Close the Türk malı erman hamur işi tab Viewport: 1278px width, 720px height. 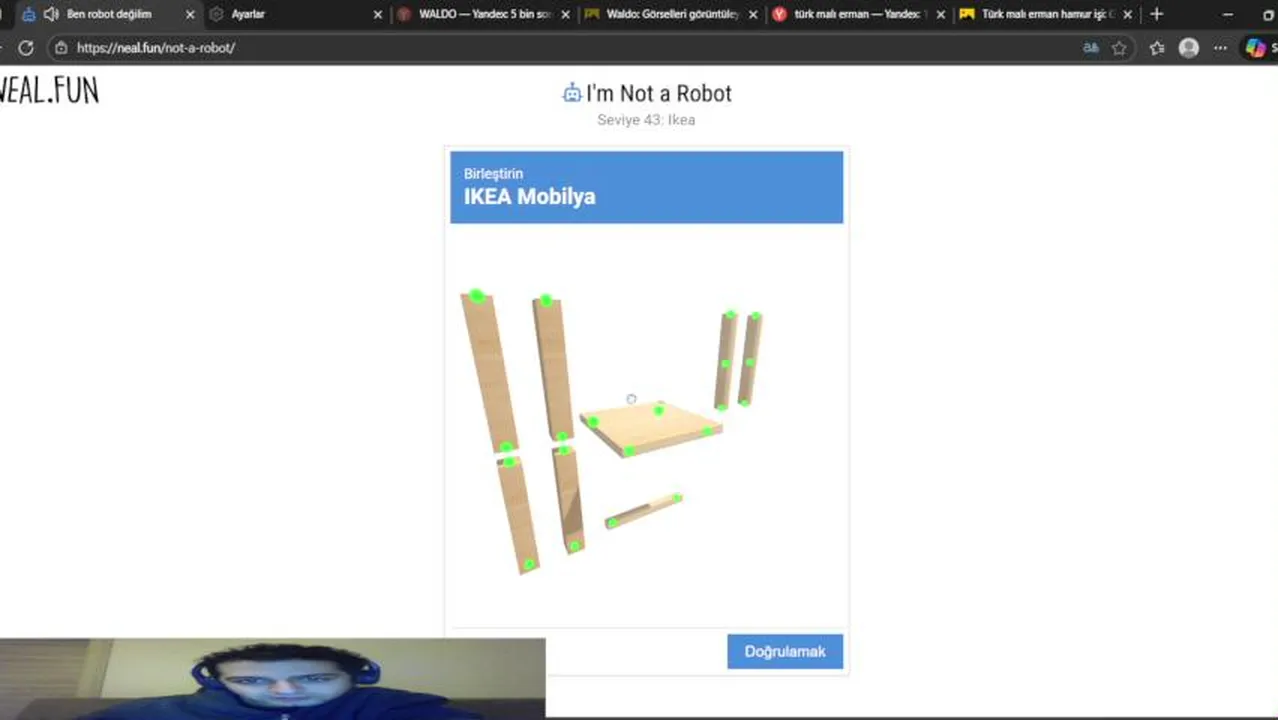1127,15
